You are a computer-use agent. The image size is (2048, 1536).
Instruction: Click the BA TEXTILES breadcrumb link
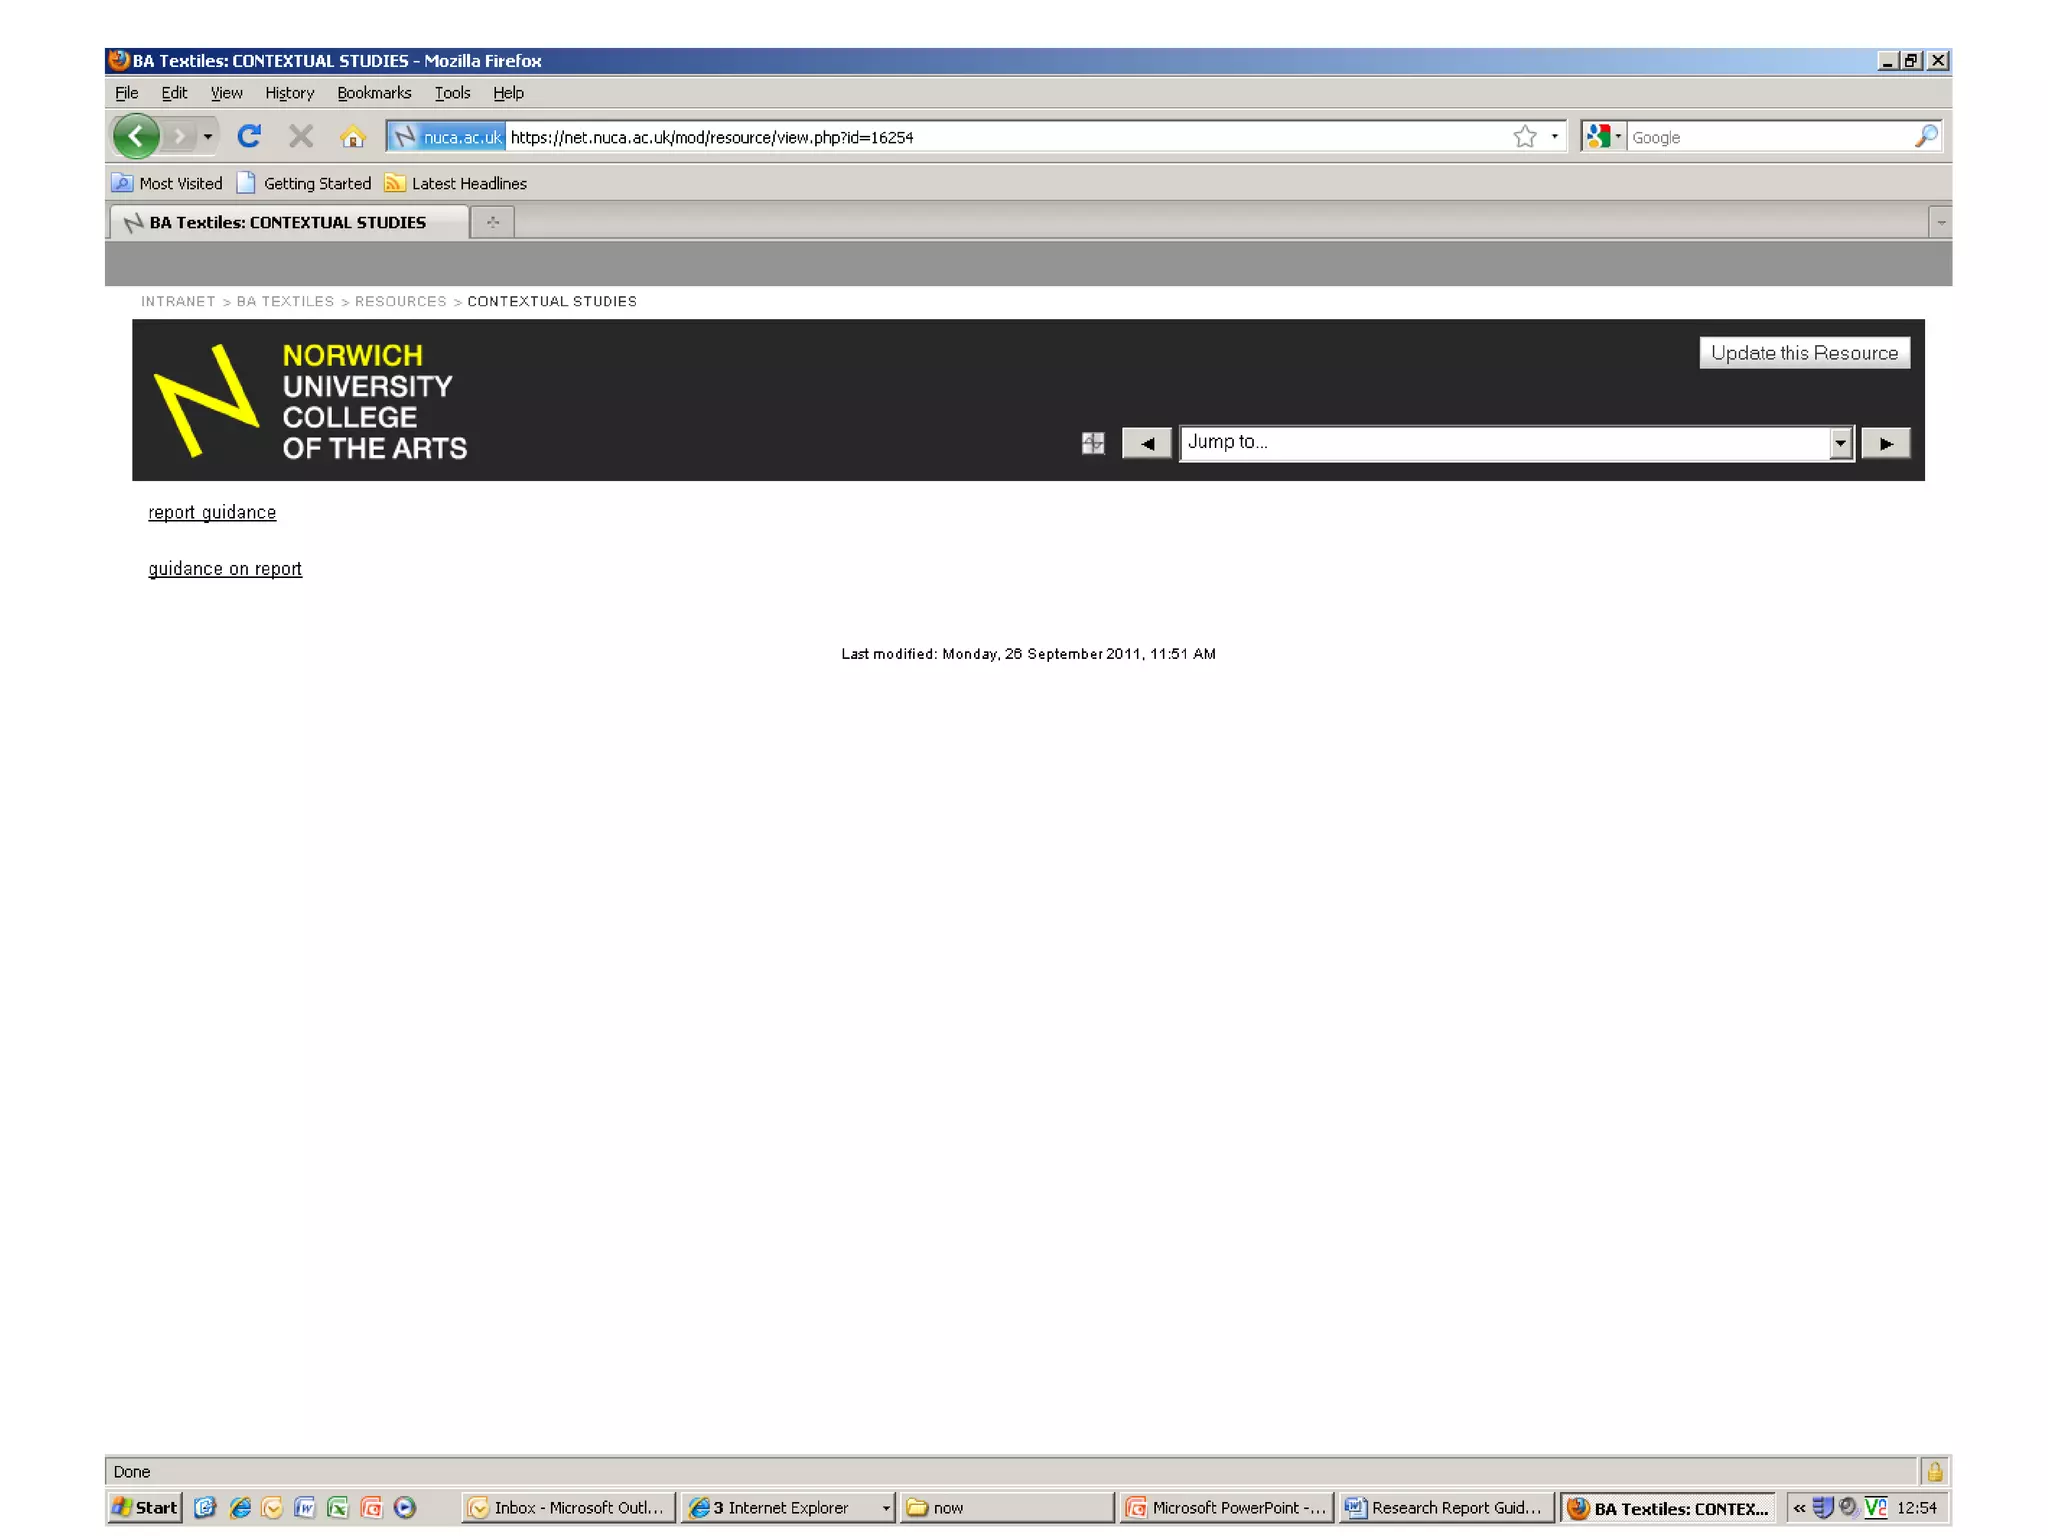pos(285,301)
